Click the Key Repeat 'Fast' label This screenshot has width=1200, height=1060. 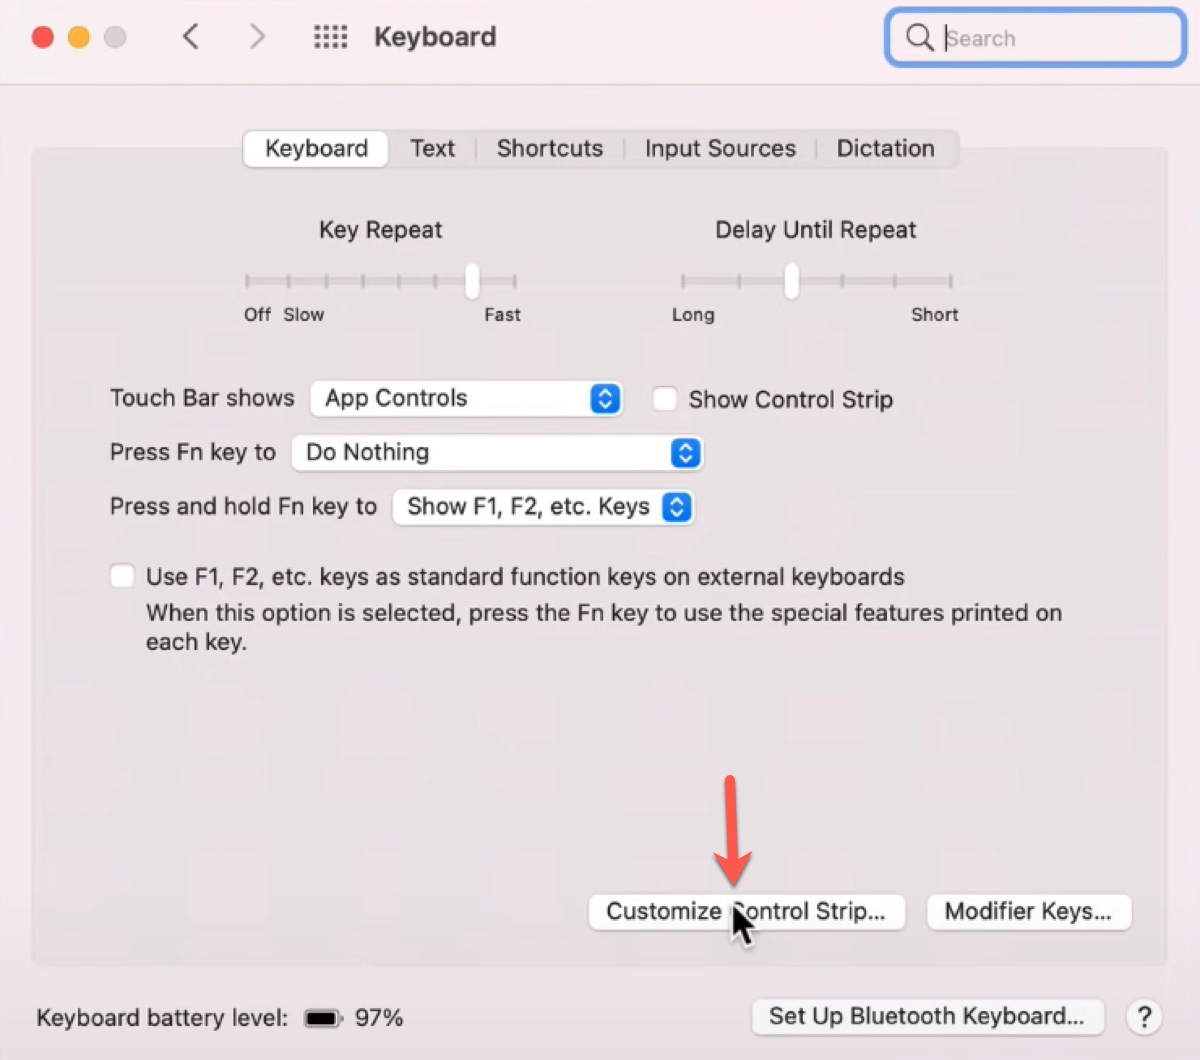click(x=502, y=315)
